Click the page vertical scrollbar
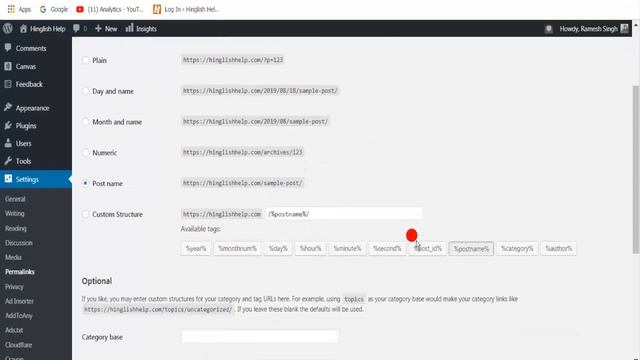The image size is (640, 360). click(636, 169)
